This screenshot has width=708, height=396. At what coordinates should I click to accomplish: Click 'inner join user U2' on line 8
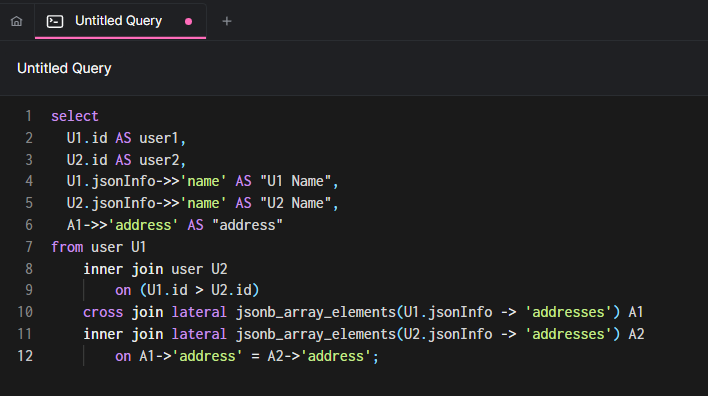click(x=155, y=269)
